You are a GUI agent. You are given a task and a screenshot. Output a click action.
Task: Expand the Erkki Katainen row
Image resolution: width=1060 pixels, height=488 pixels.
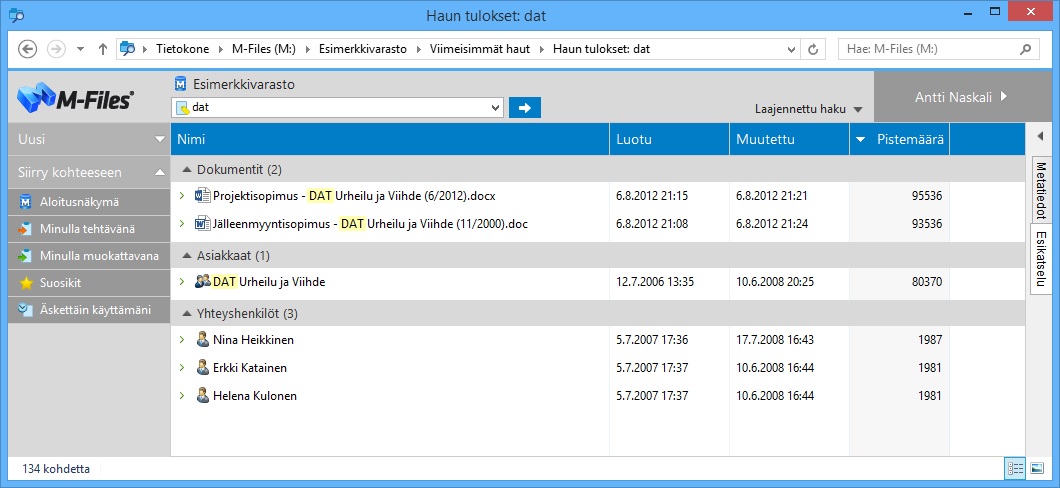coord(182,368)
